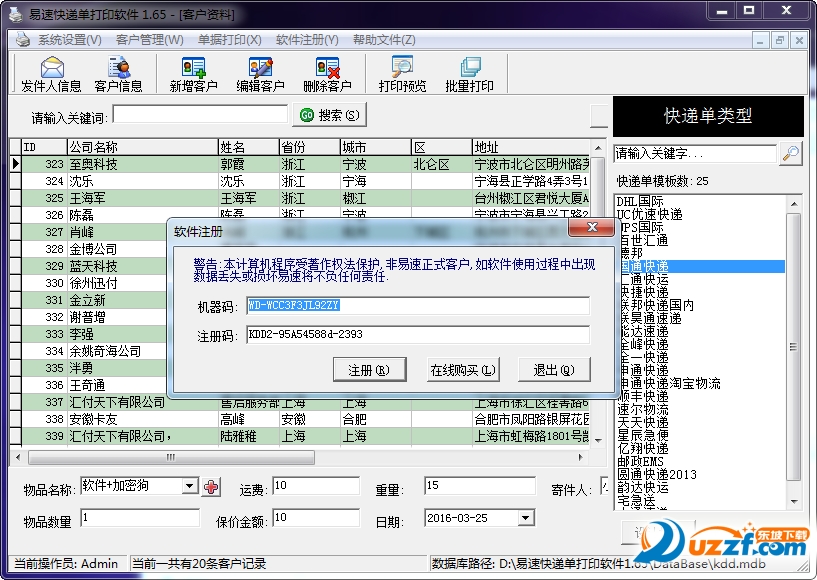Select row 339 汇付天下有限公司
This screenshot has width=817, height=580.
coord(305,436)
